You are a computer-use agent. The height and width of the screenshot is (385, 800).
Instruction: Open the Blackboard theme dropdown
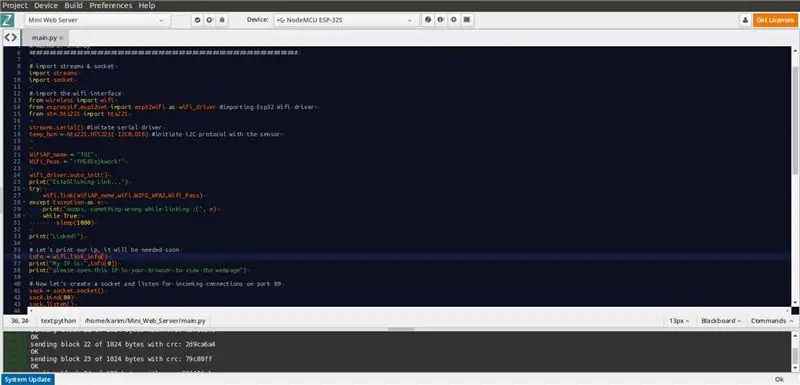point(720,321)
